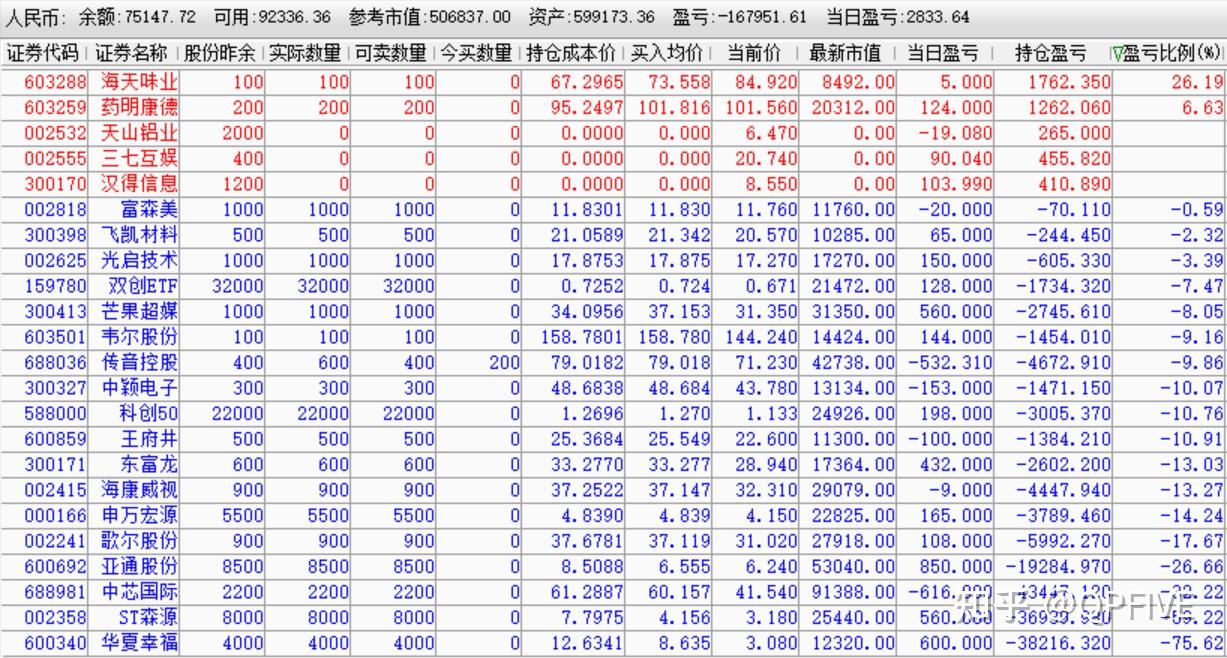The height and width of the screenshot is (658, 1227).
Task: Click the 可用:92336.36 available funds value
Action: [x=272, y=17]
